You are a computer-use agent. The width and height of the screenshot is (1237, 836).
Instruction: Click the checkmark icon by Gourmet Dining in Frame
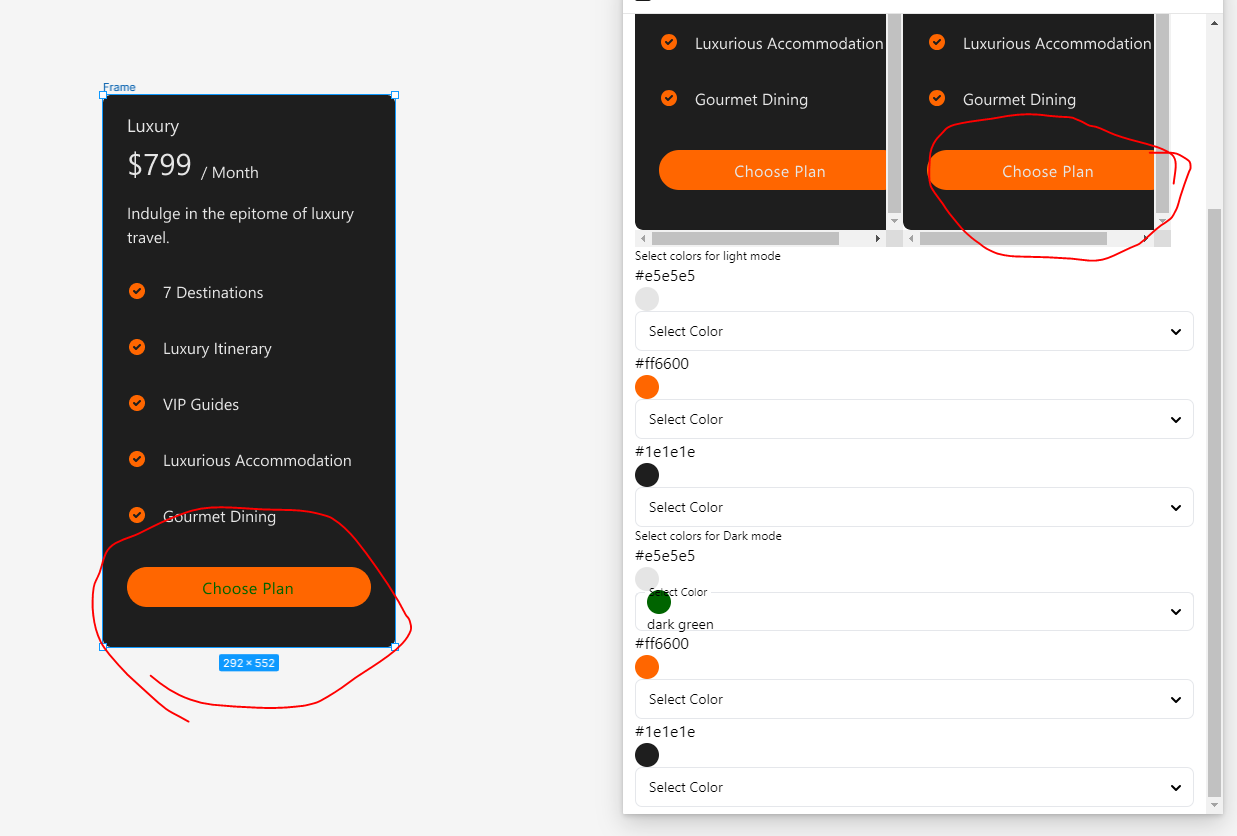coord(137,515)
